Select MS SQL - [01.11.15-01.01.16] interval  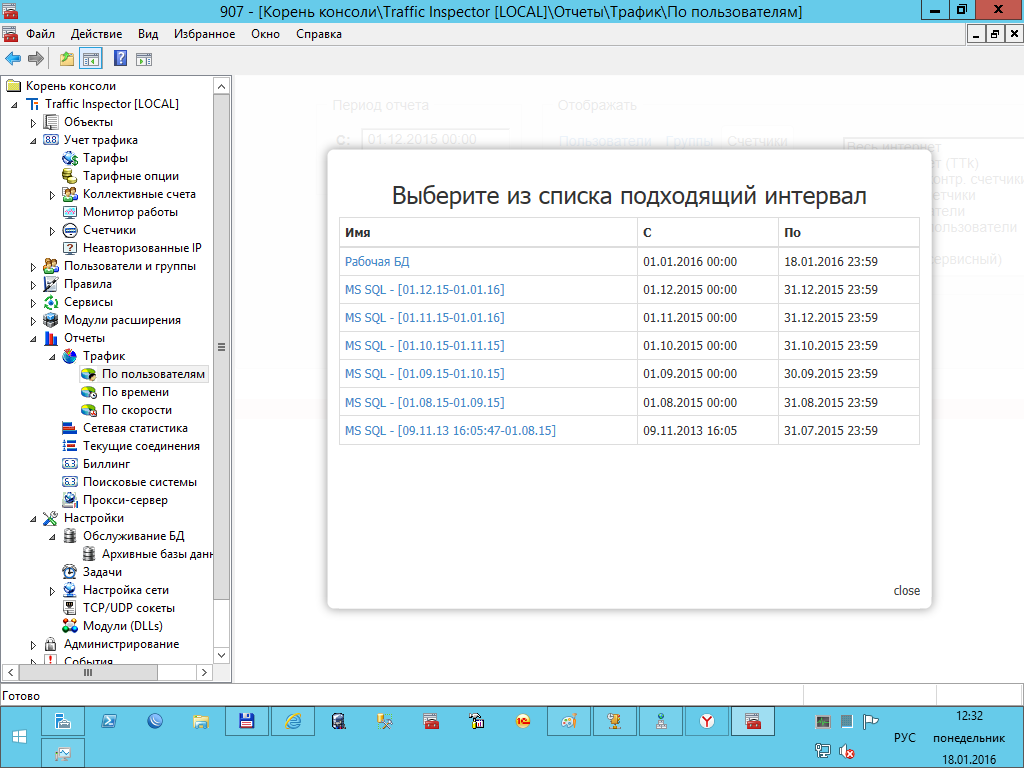point(424,317)
